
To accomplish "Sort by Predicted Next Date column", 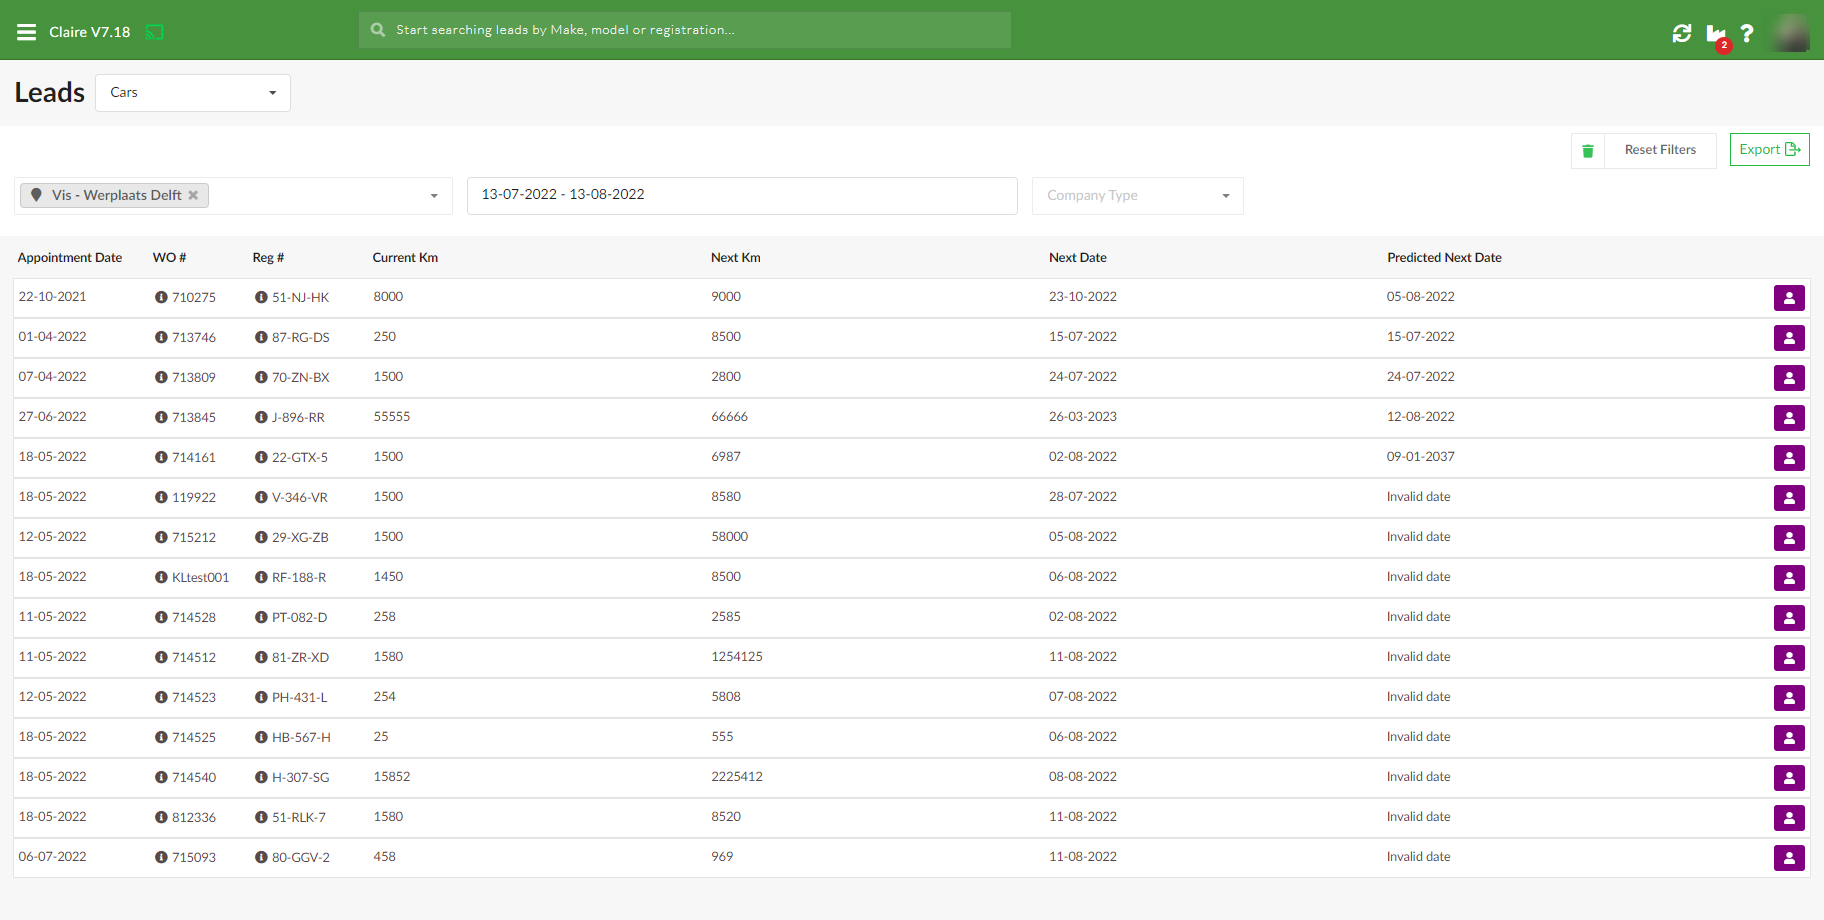I will coord(1444,258).
